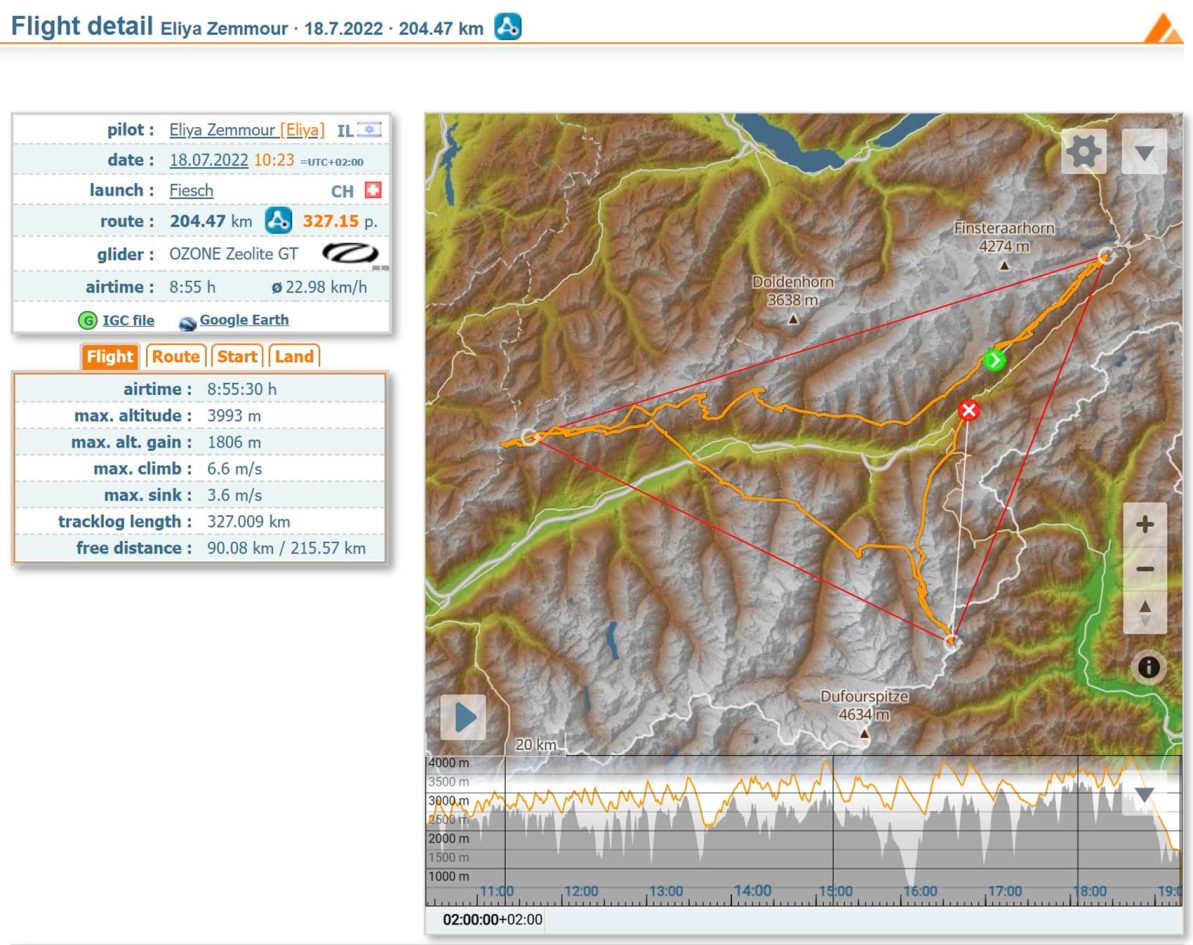Zoom out the map with minus button
Screen dimensions: 1193x945
coord(1144,568)
